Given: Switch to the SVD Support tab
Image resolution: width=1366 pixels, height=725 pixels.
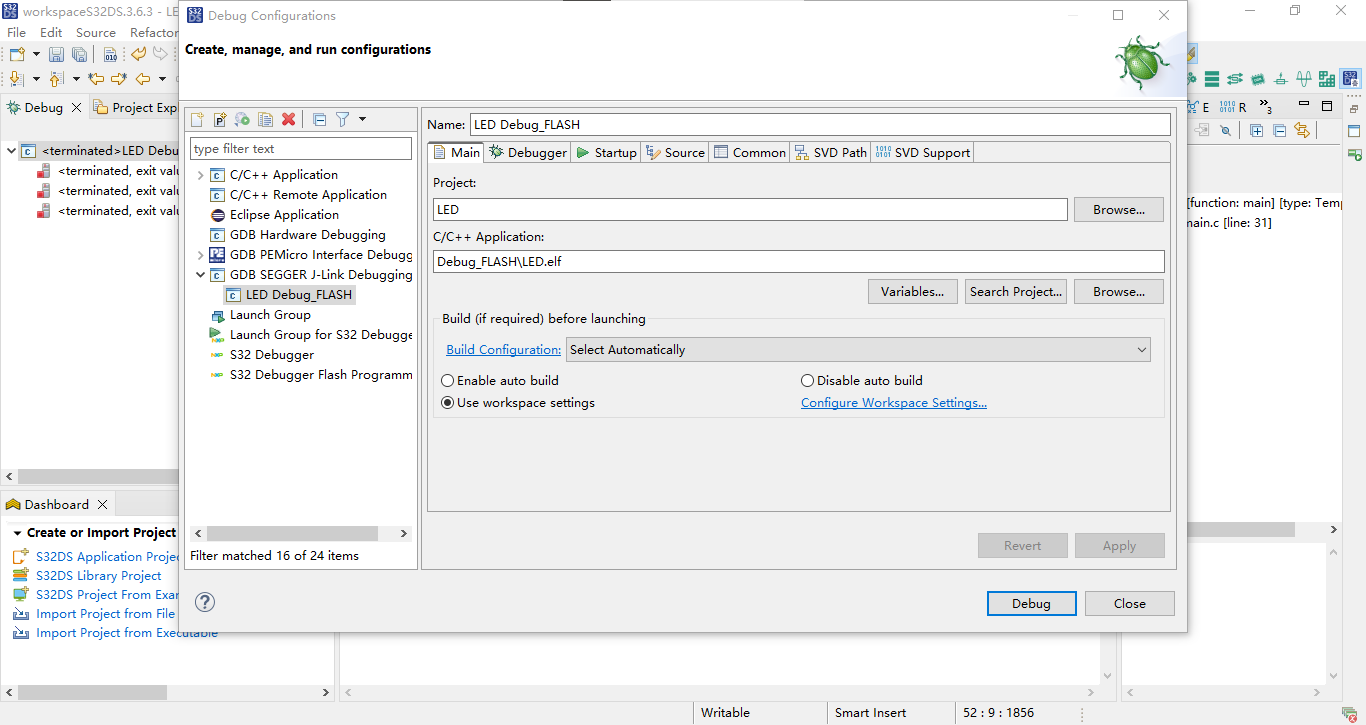Looking at the screenshot, I should [x=922, y=153].
